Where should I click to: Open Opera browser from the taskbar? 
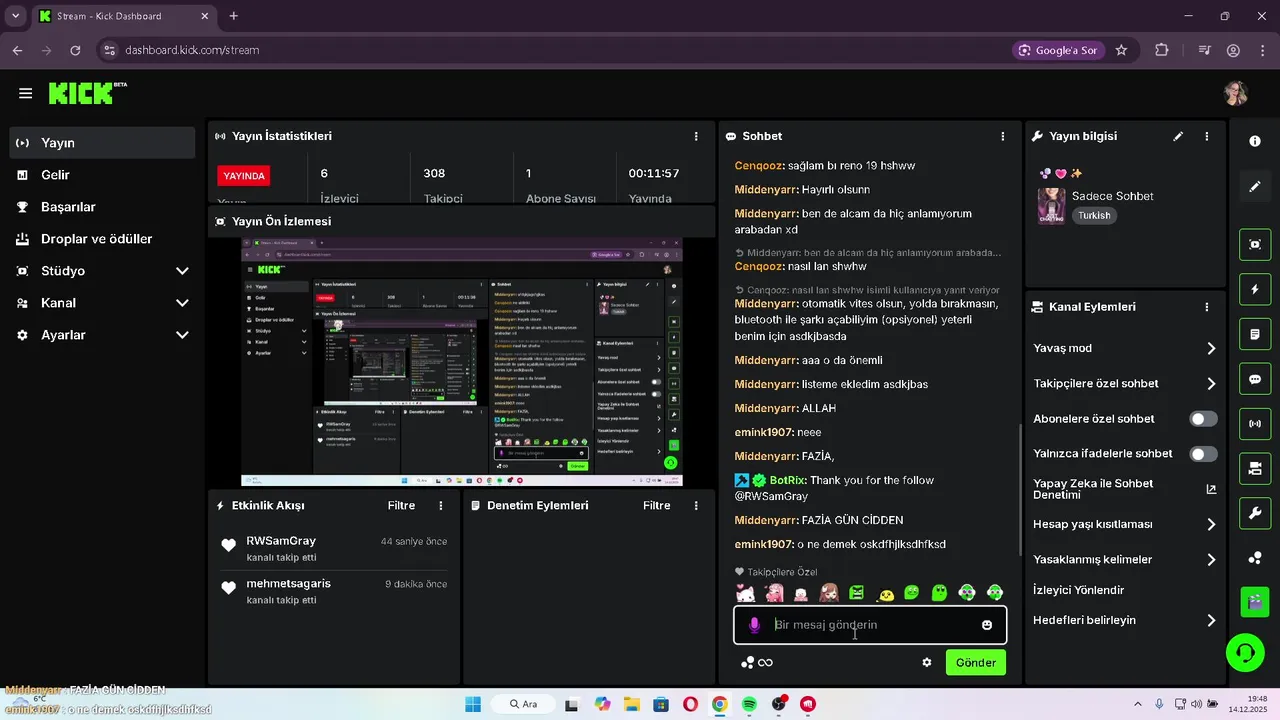click(690, 704)
